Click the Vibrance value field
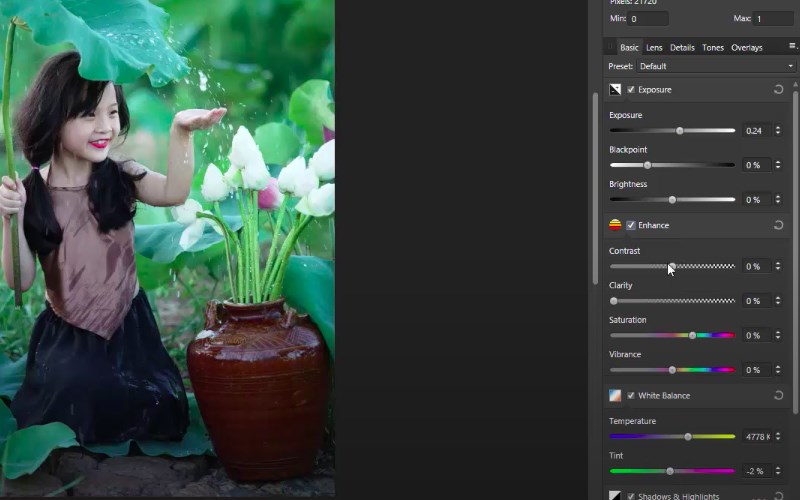The height and width of the screenshot is (500, 800). (x=756, y=370)
